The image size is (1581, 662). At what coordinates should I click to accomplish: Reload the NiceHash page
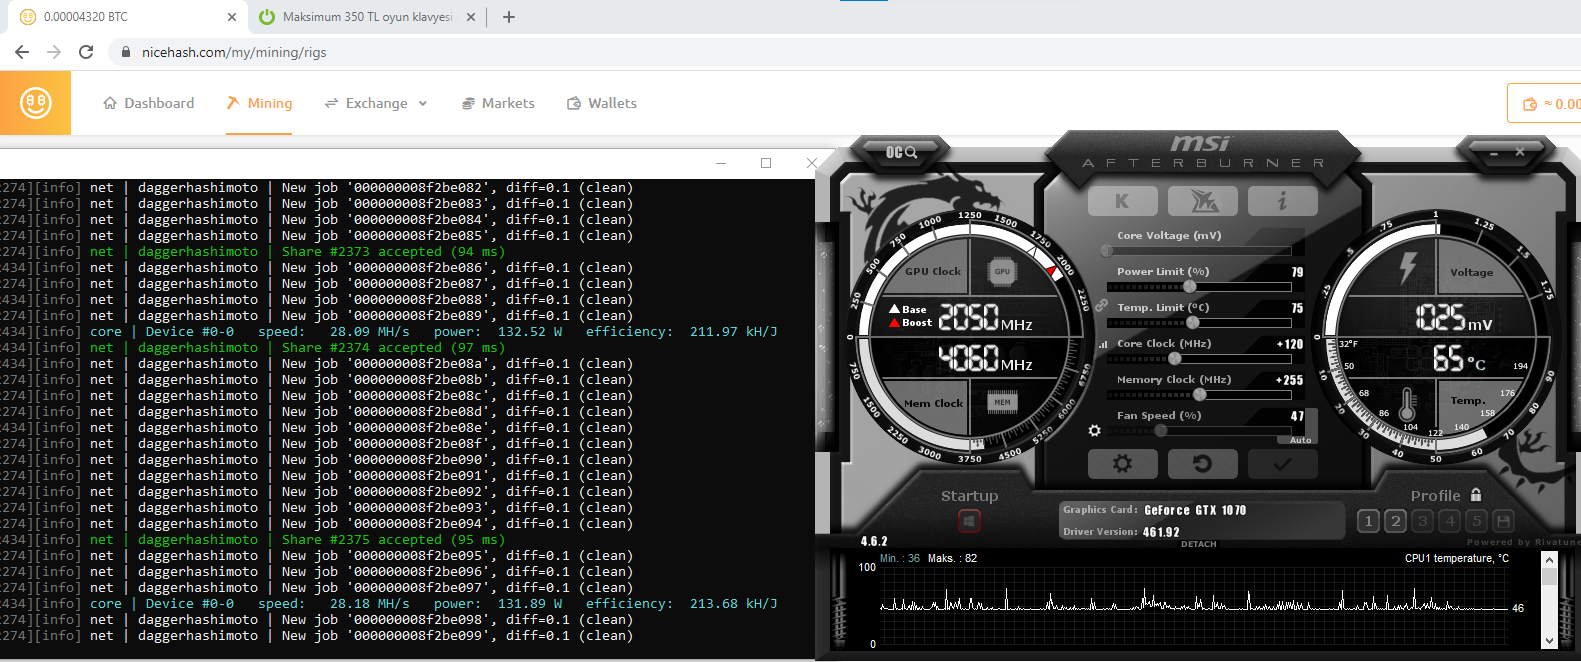tap(86, 52)
